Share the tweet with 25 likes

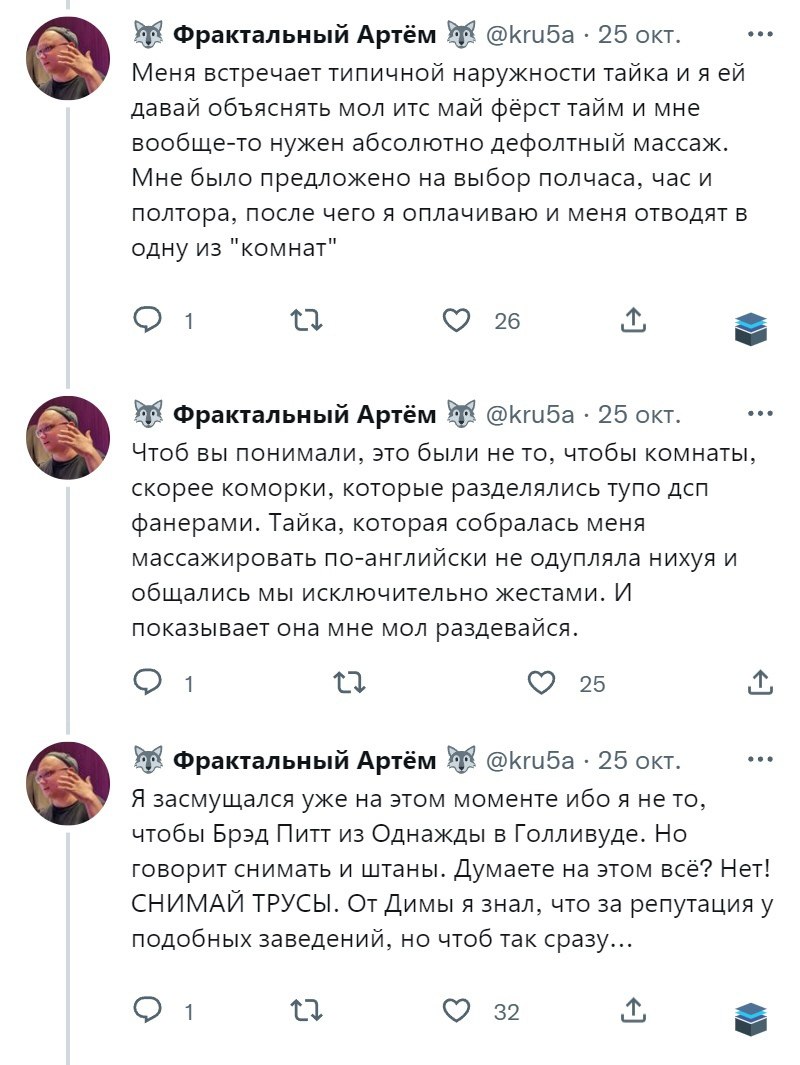coord(760,683)
